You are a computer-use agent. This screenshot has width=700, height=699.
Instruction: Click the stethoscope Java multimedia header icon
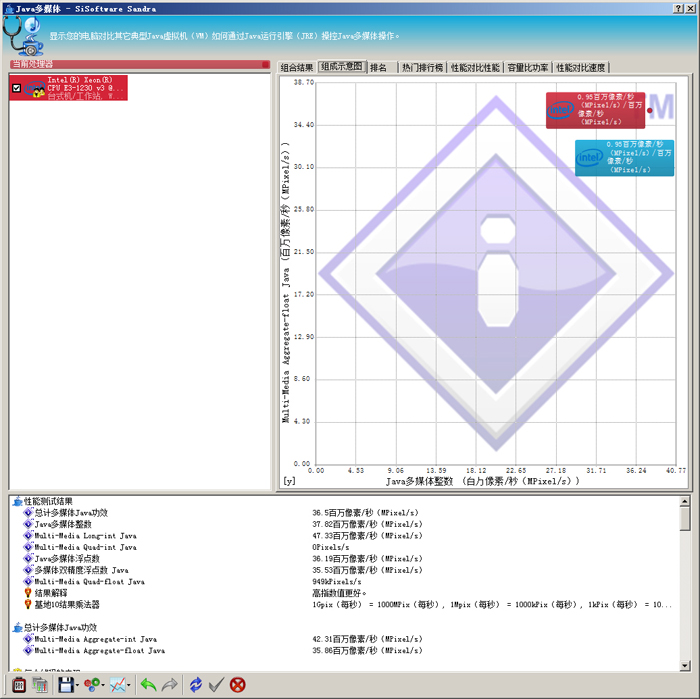(x=23, y=36)
